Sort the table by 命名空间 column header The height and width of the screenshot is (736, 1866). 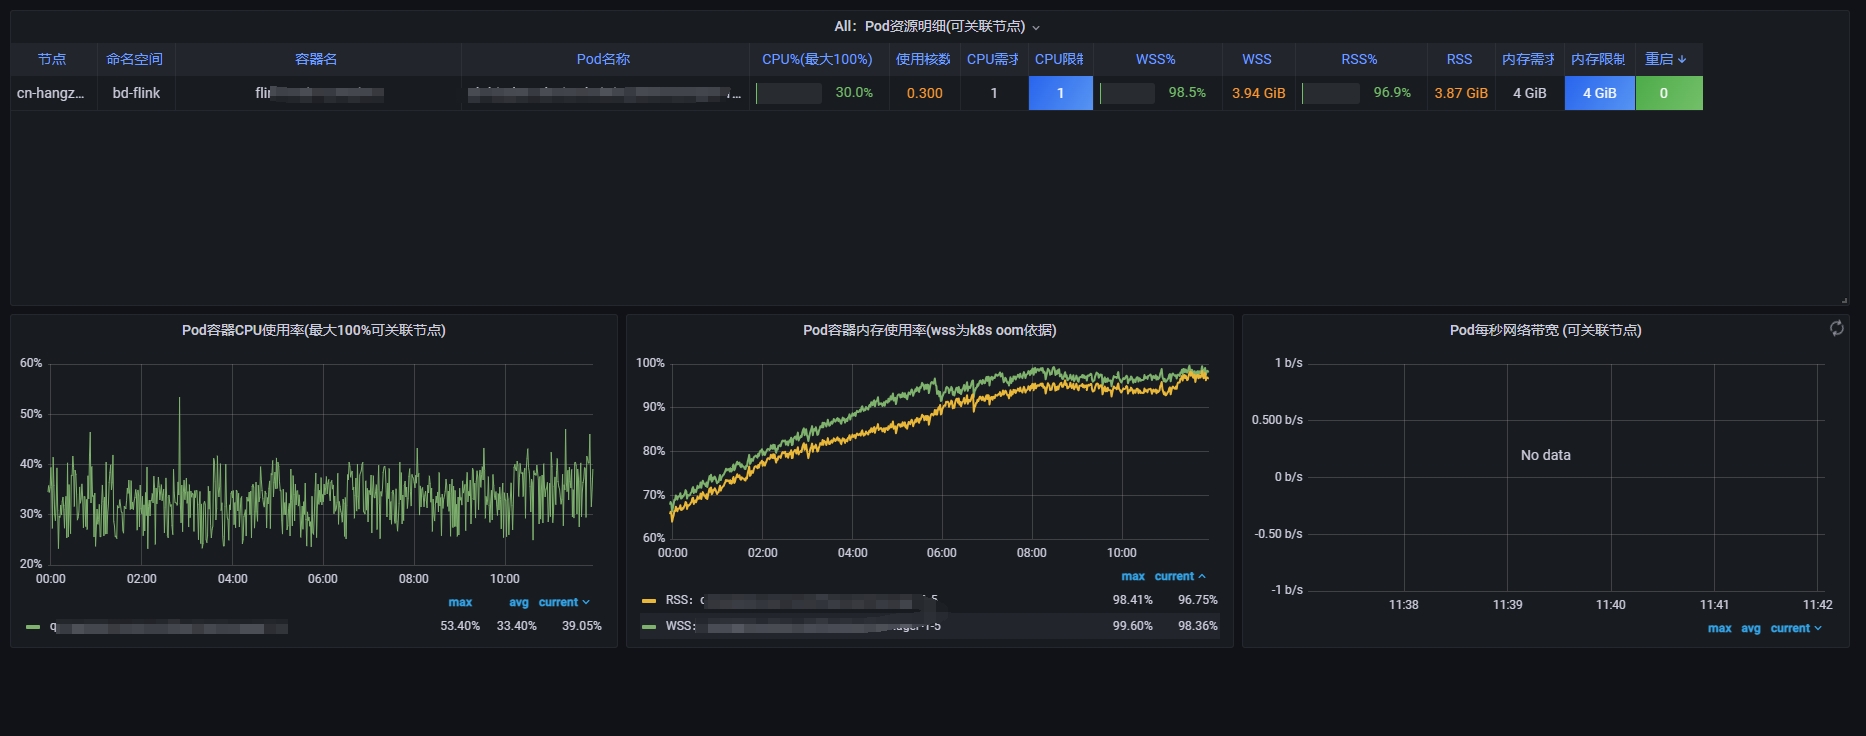(x=135, y=59)
